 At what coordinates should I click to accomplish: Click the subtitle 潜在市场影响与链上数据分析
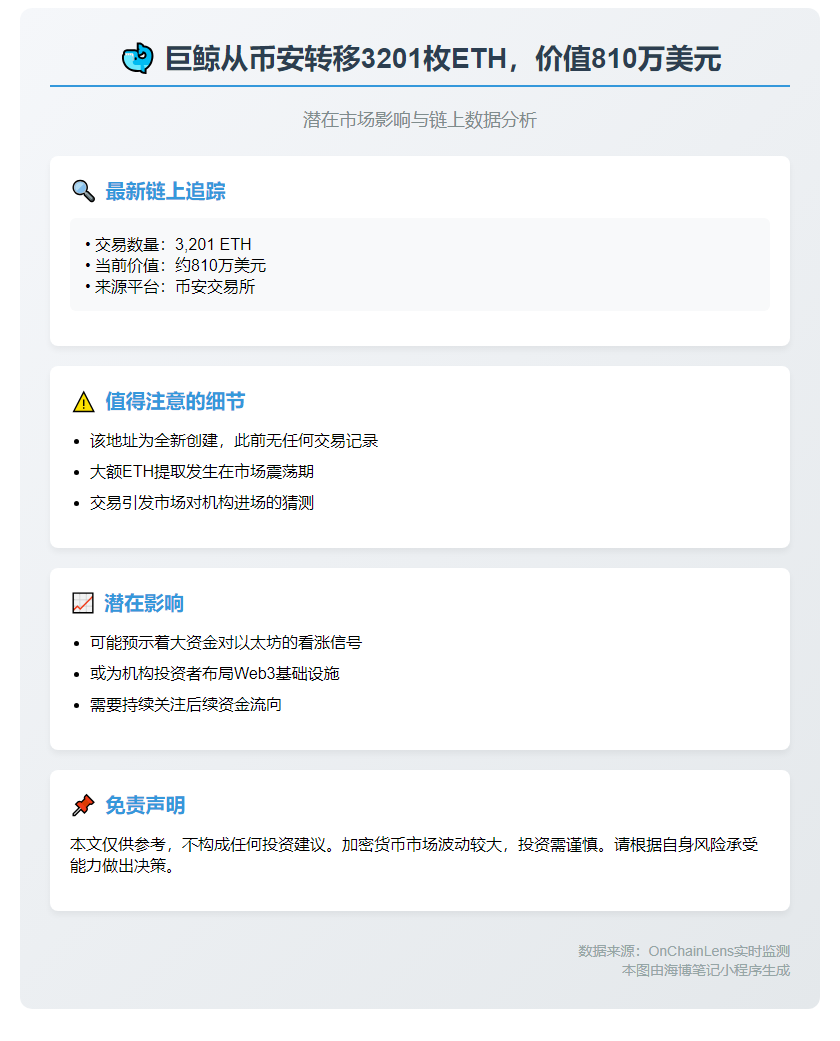click(420, 120)
